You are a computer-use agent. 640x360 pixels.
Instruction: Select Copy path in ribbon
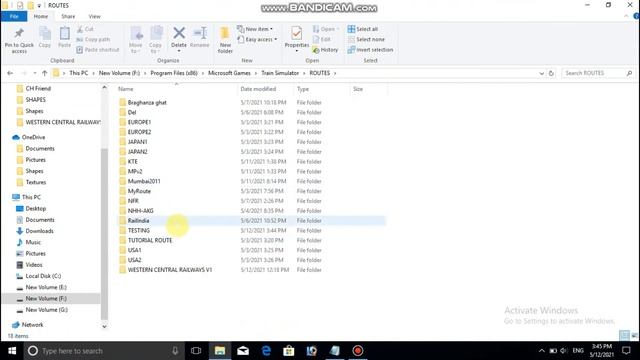click(93, 39)
